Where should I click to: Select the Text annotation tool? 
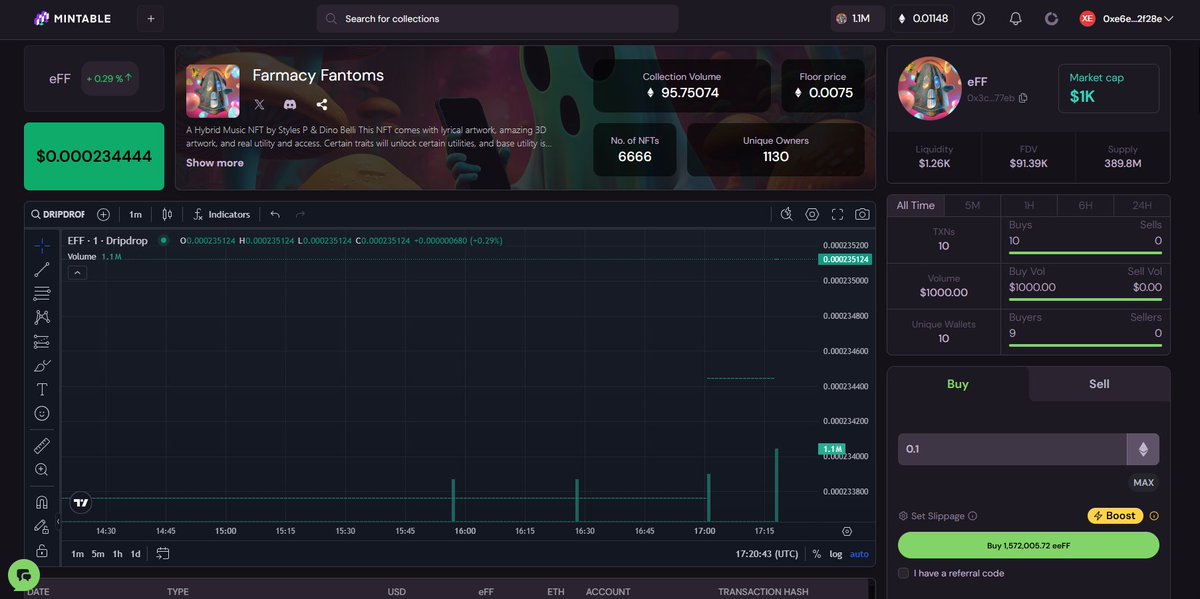[42, 389]
